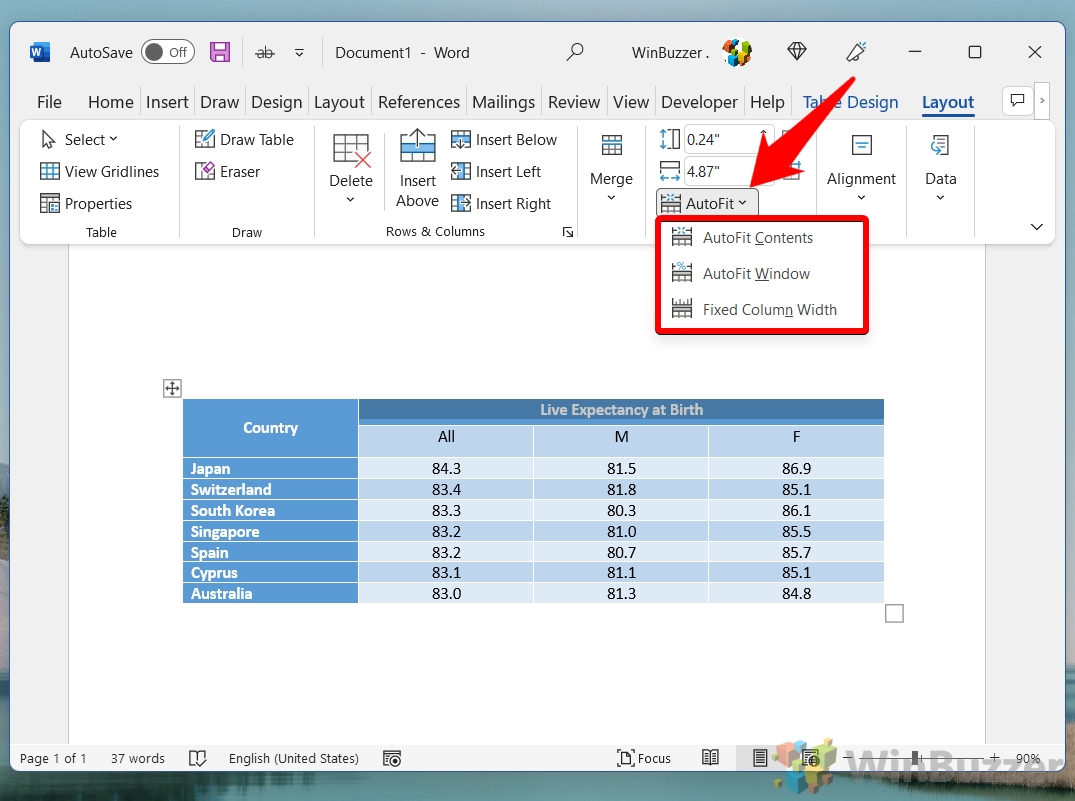This screenshot has width=1075, height=801.
Task: Click Insert Above rows icon
Action: (417, 168)
